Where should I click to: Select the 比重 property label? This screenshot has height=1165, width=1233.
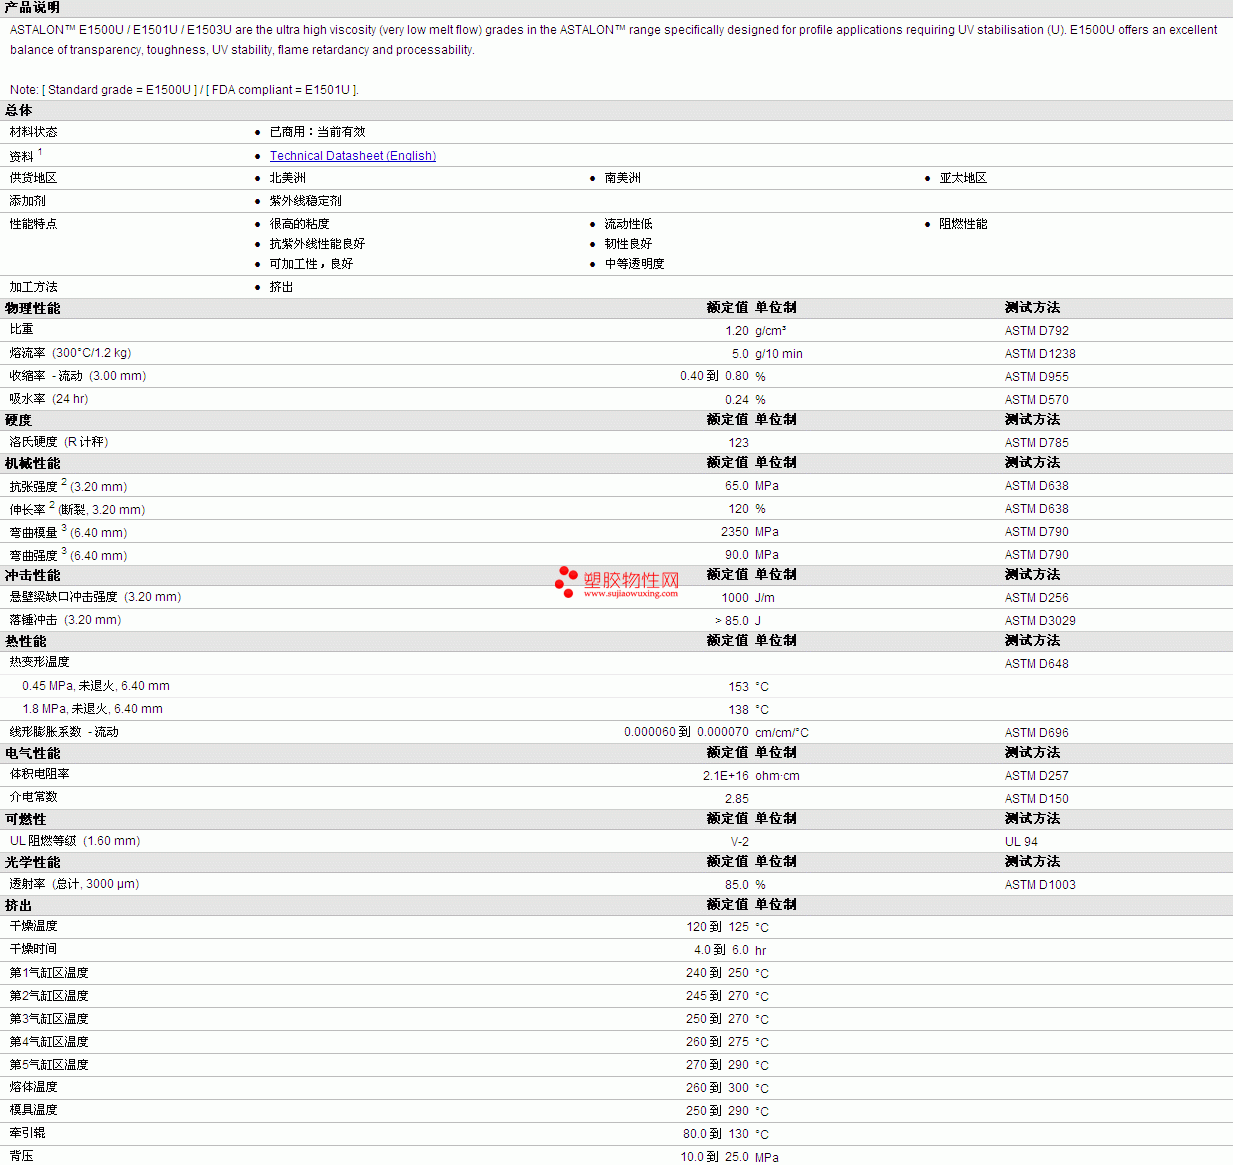(x=22, y=329)
